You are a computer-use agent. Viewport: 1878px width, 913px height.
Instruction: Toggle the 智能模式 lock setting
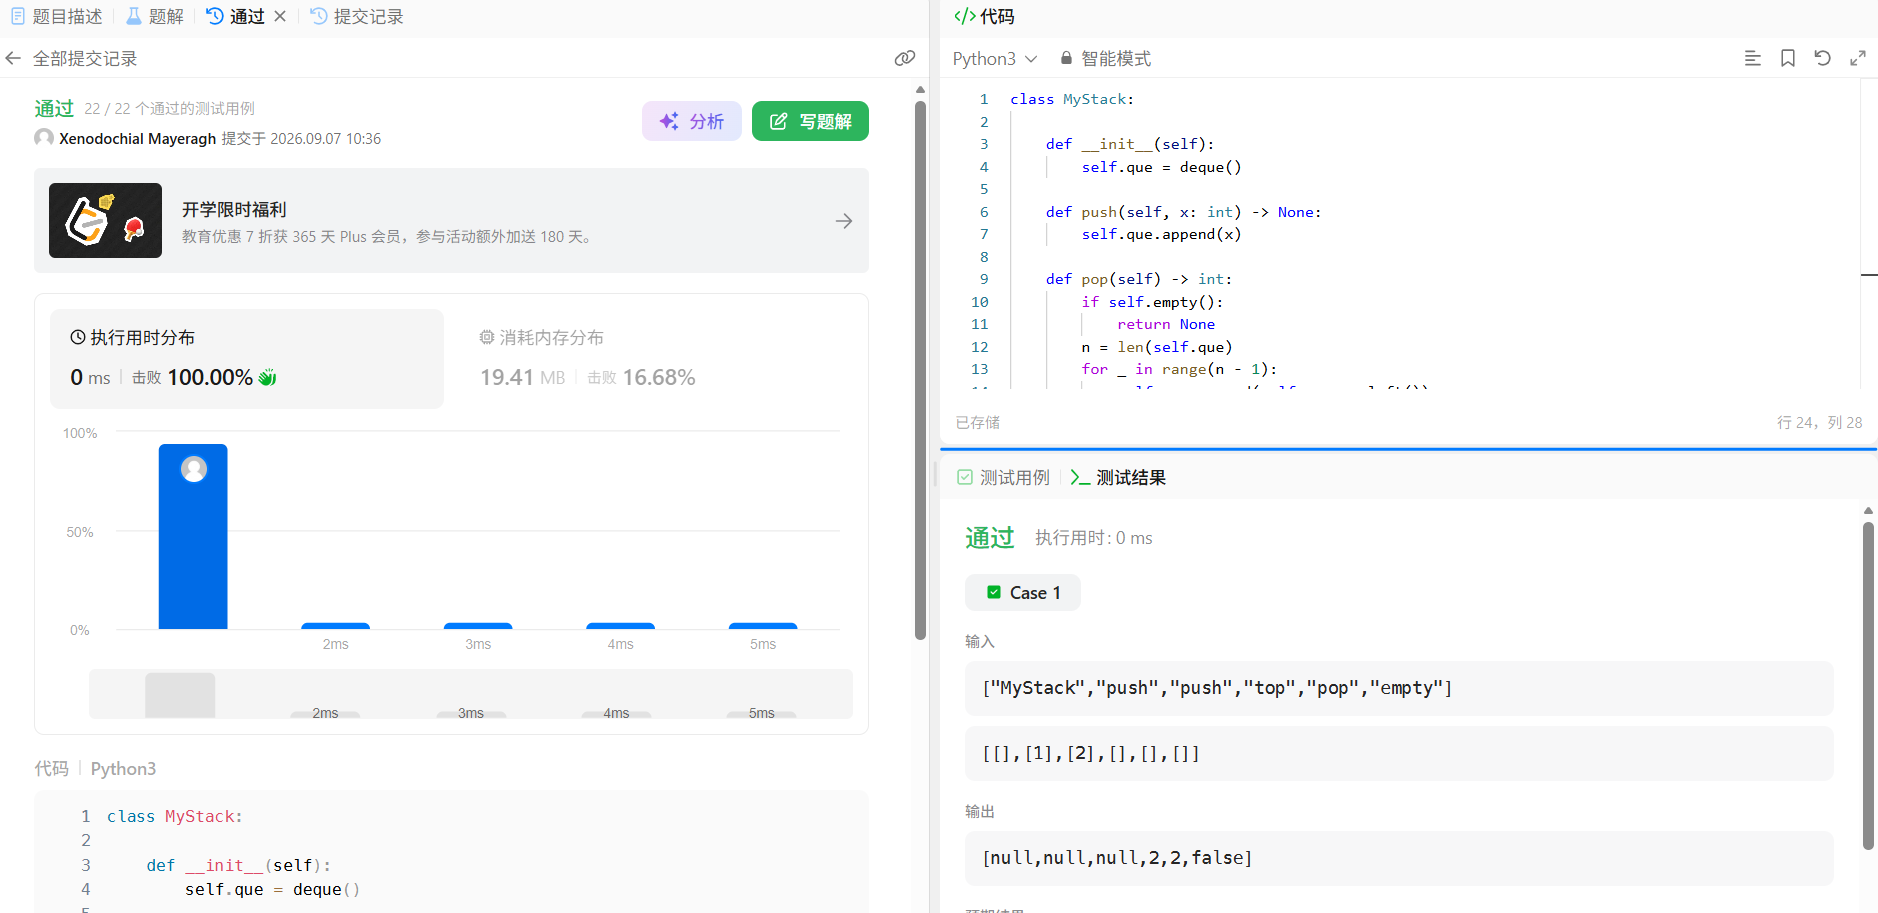click(x=1106, y=58)
